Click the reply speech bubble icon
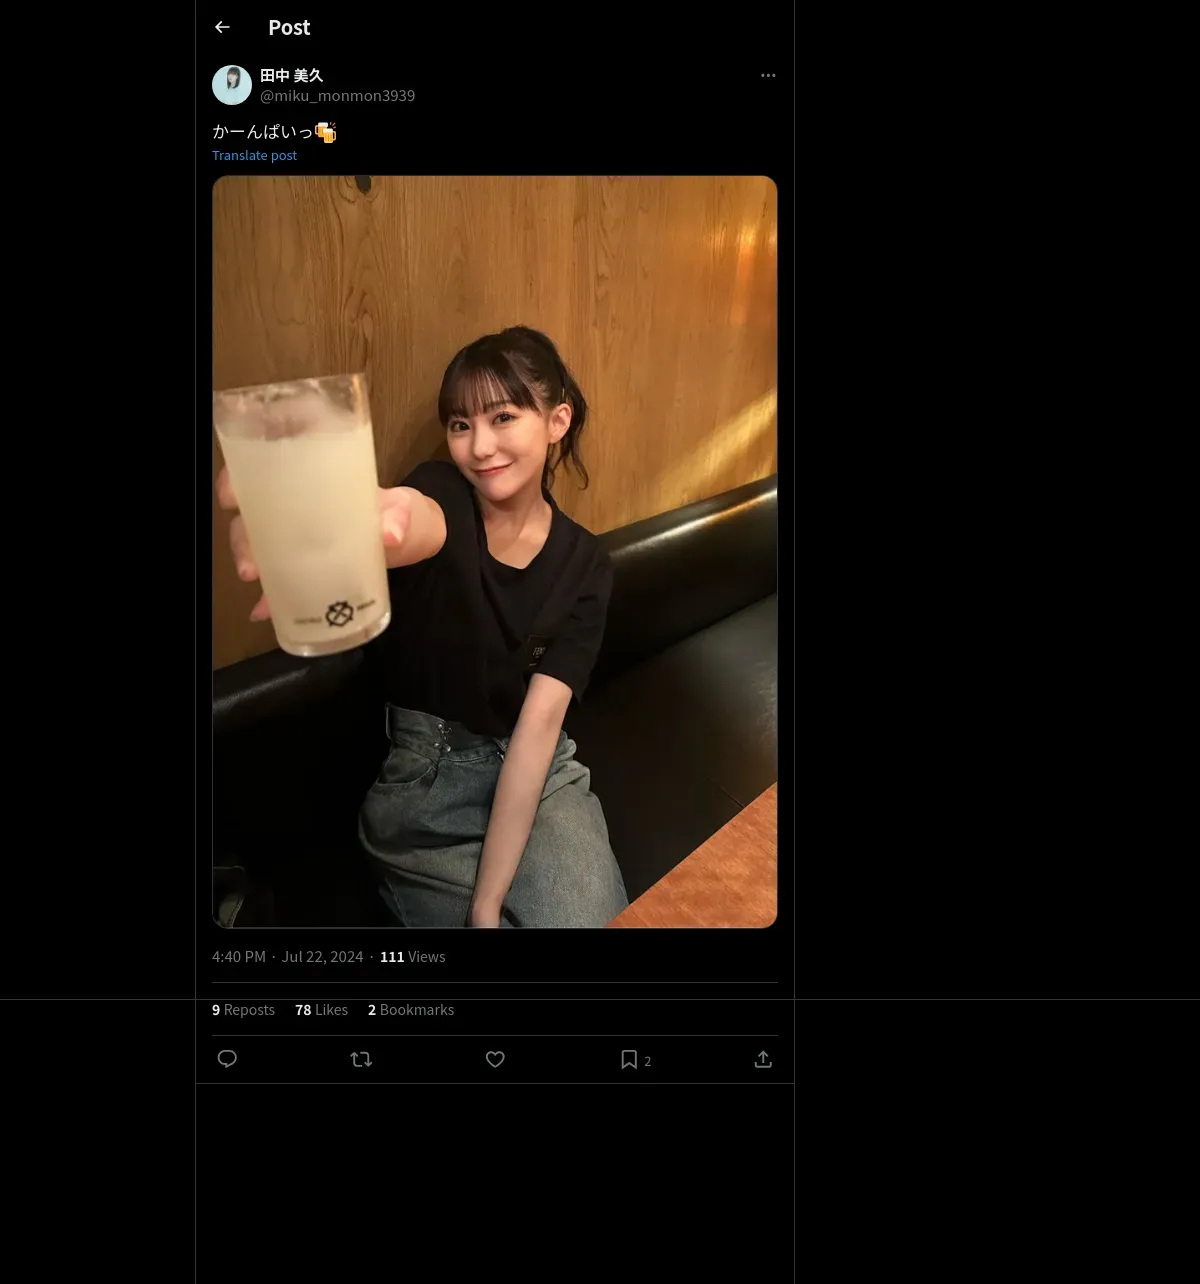Screen dimensions: 1200x1284 pos(227,1059)
